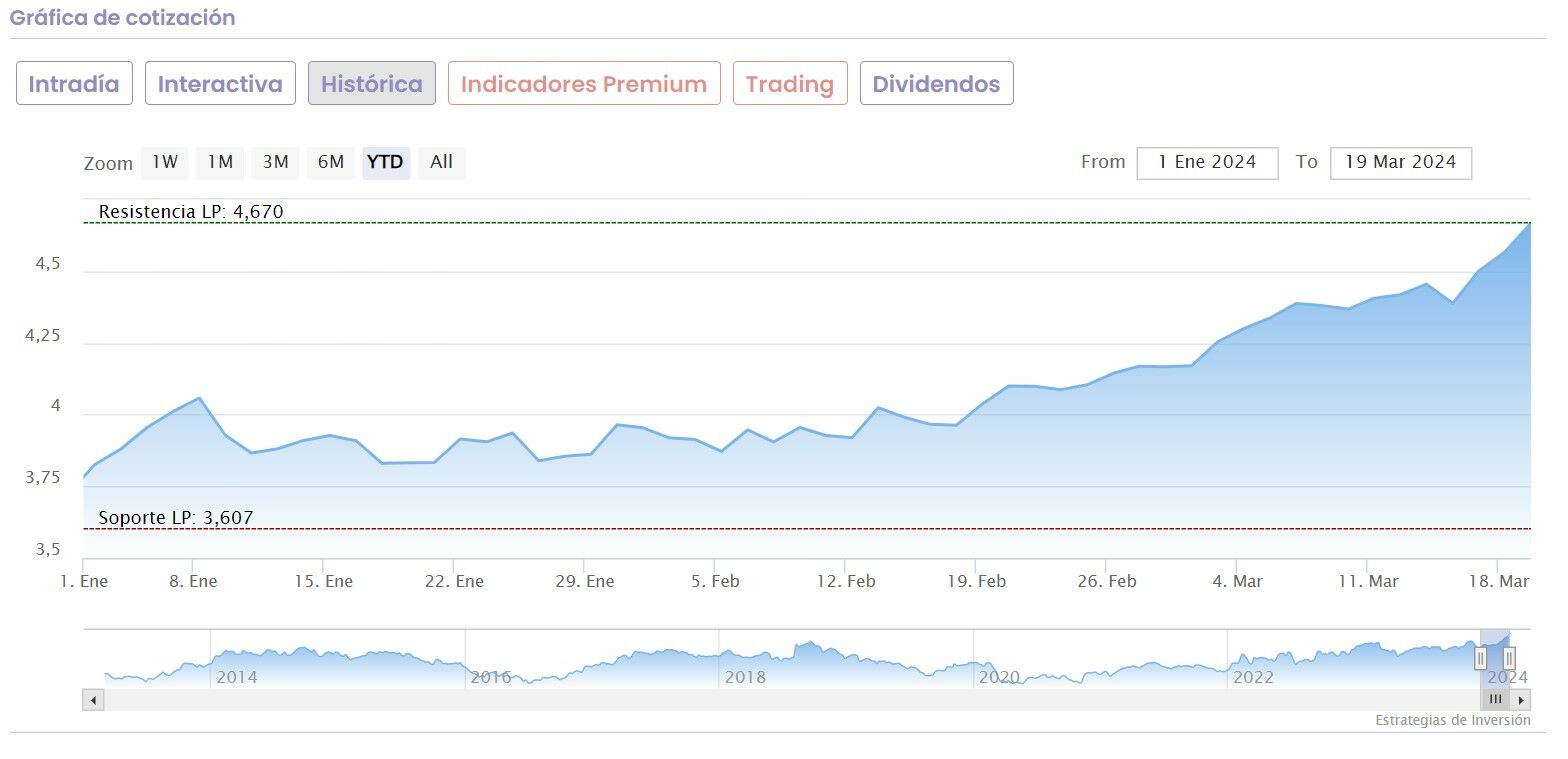Image resolution: width=1568 pixels, height=759 pixels.
Task: Set zoom range to 1M
Action: click(220, 162)
